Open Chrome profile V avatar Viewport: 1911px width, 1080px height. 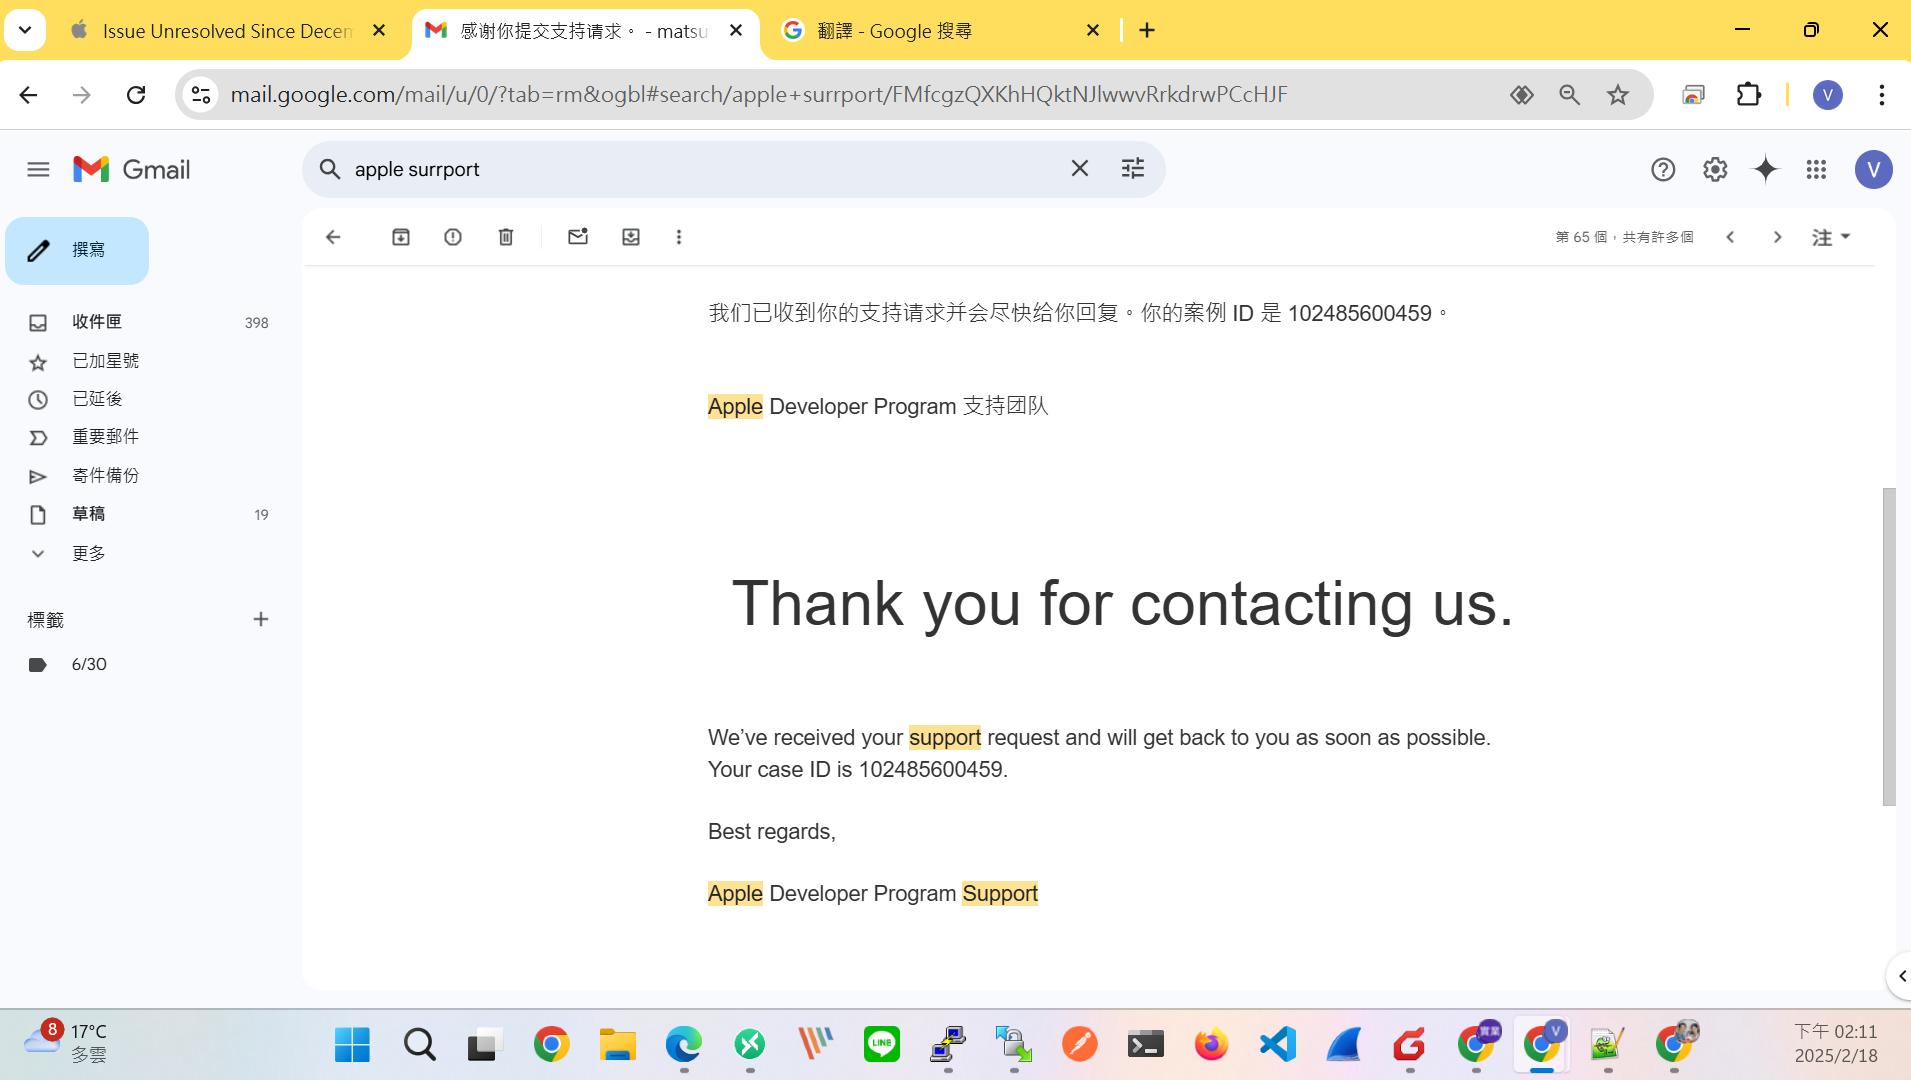coord(1828,95)
